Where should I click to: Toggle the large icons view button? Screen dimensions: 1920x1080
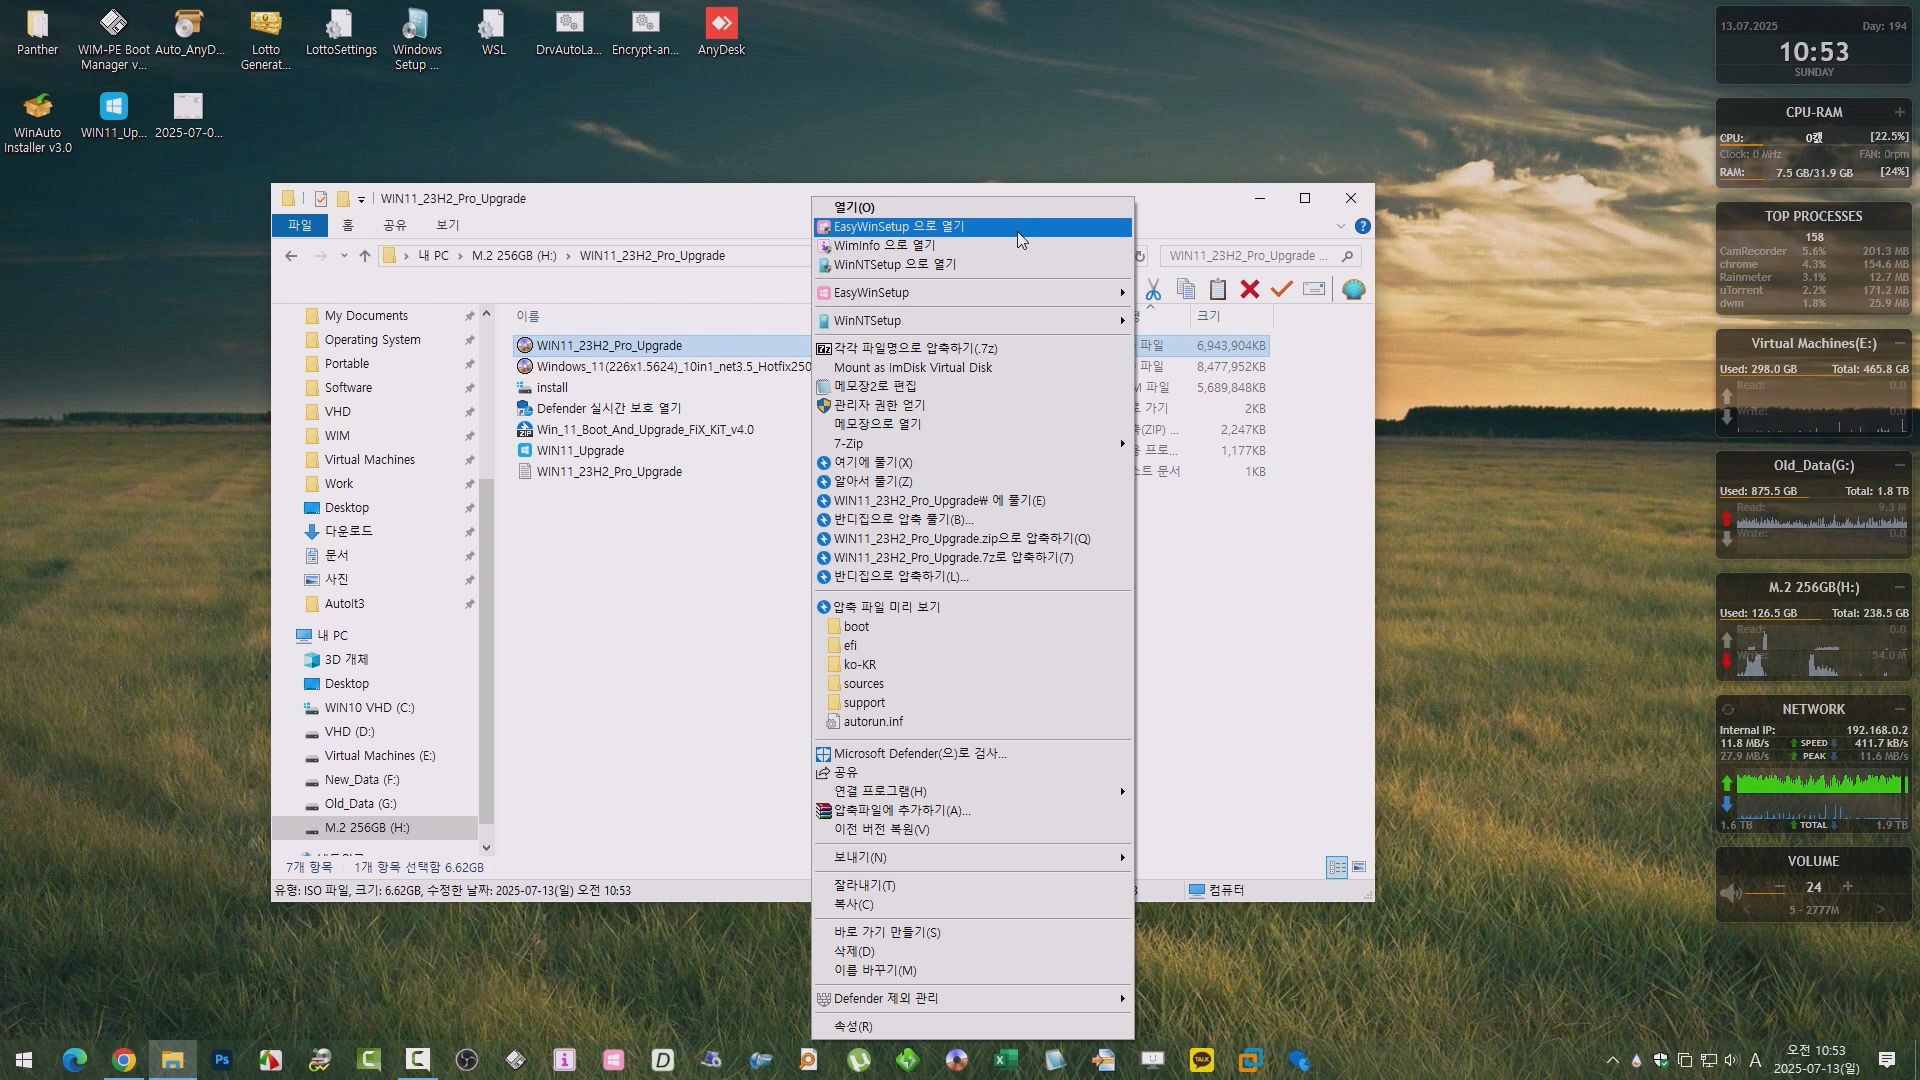1359,867
